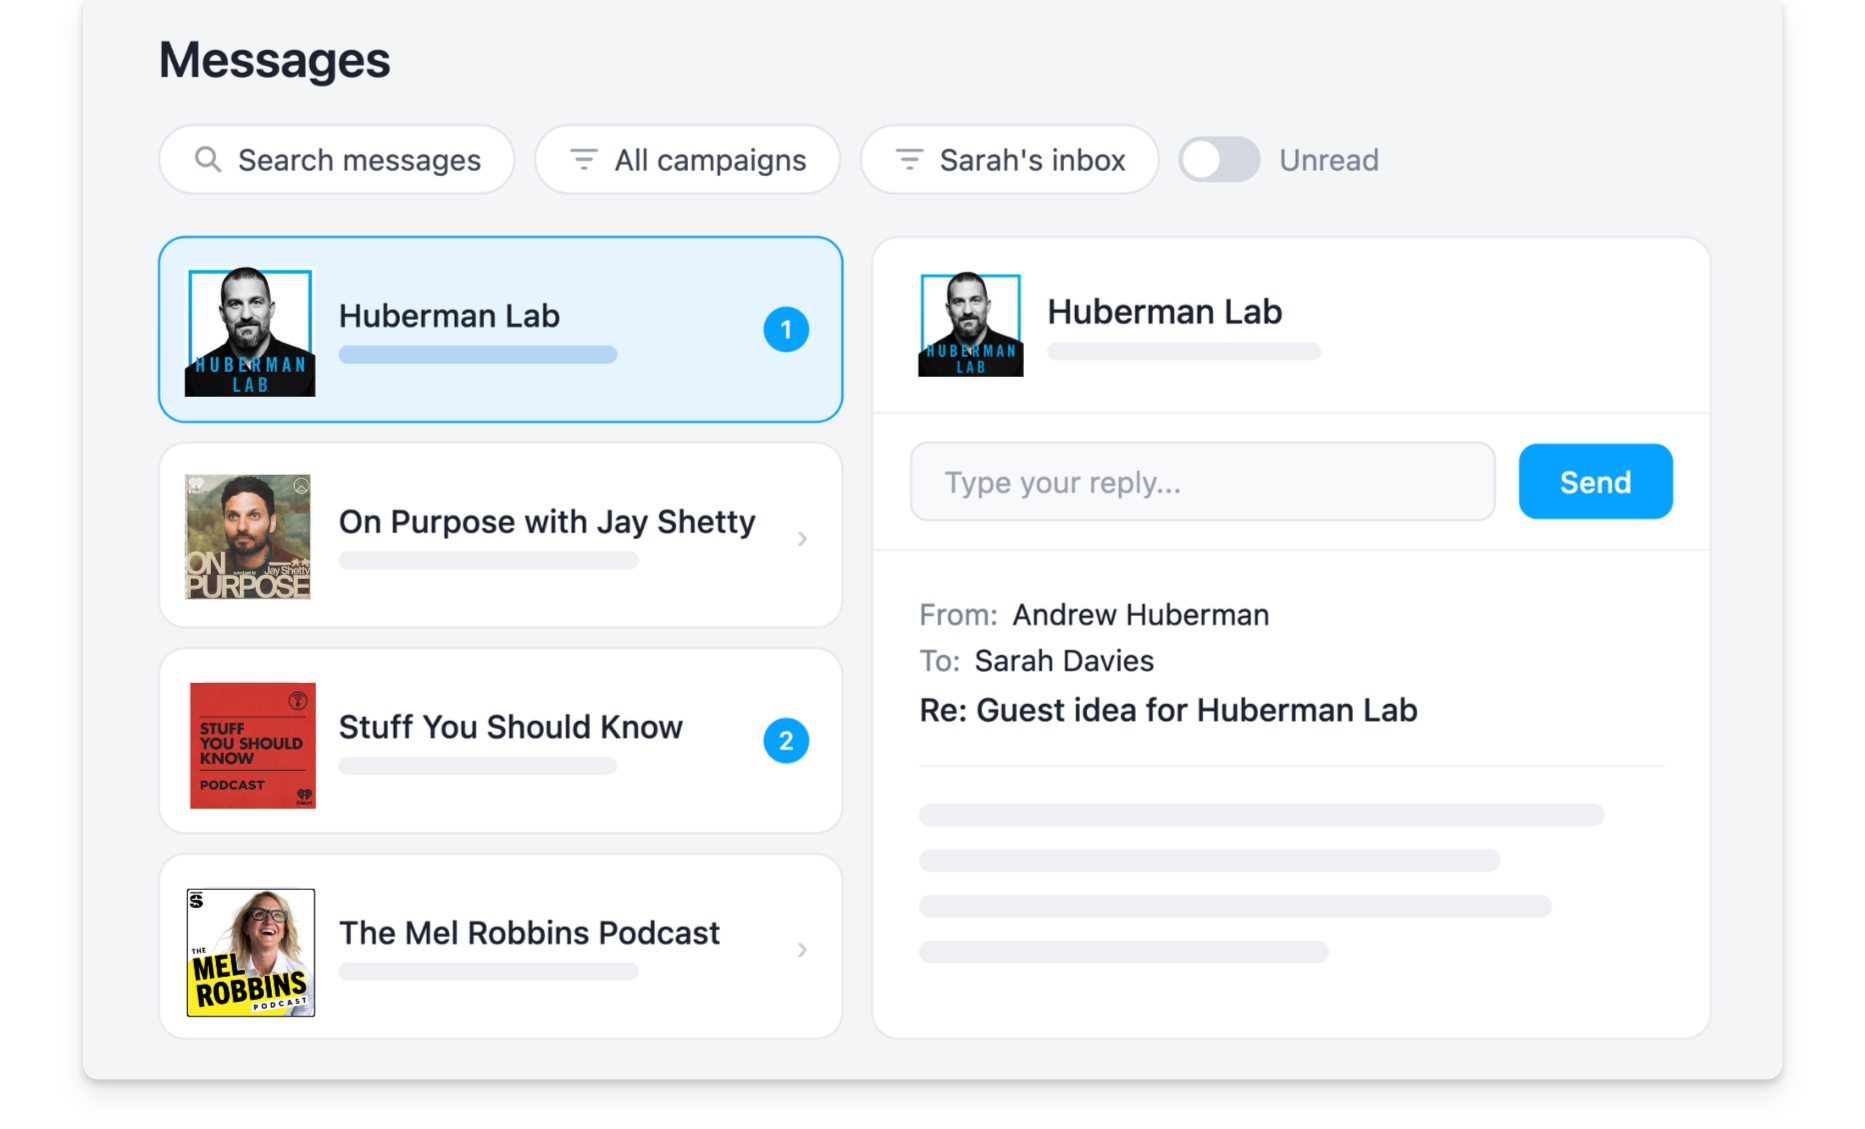Open the Sarah's inbox selector
1865x1129 pixels.
coord(1008,159)
